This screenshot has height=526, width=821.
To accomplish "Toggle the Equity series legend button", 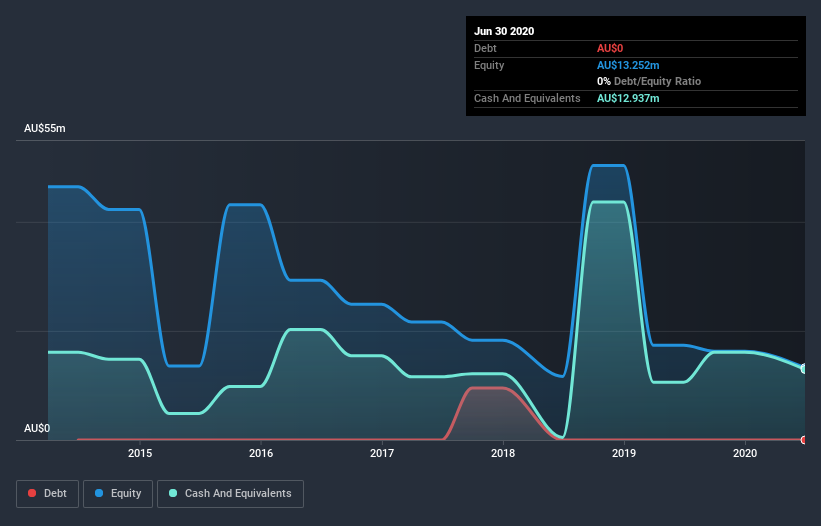I will click(118, 494).
